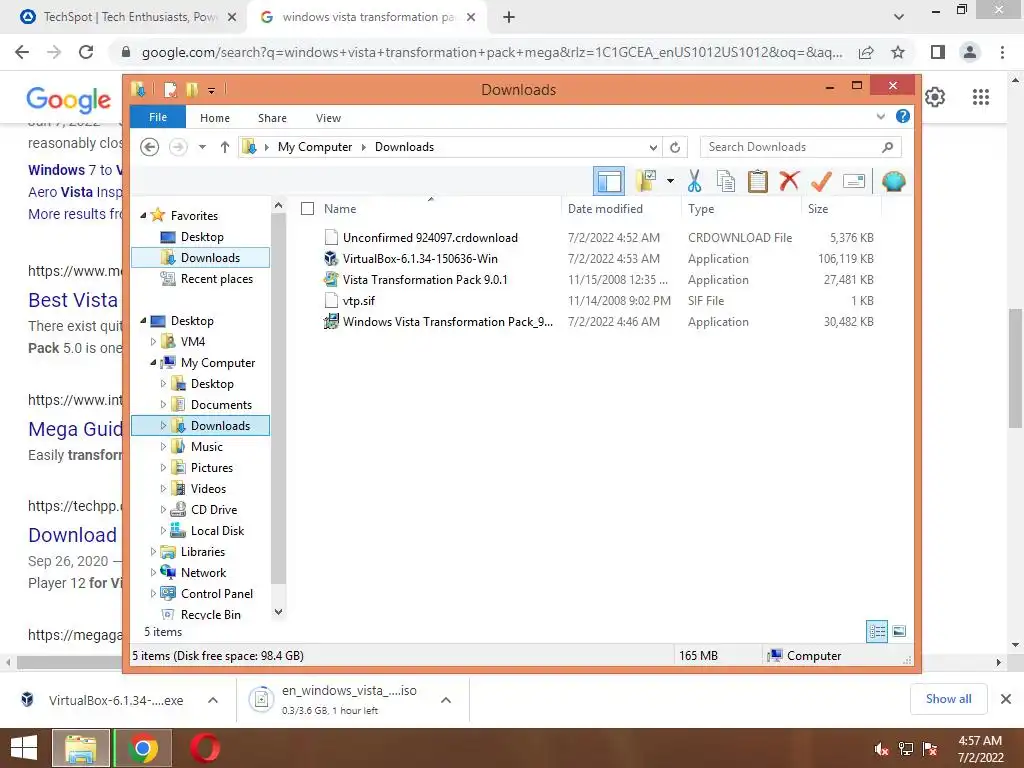The height and width of the screenshot is (768, 1024).
Task: Click the Windows Start button
Action: pyautogui.click(x=23, y=748)
